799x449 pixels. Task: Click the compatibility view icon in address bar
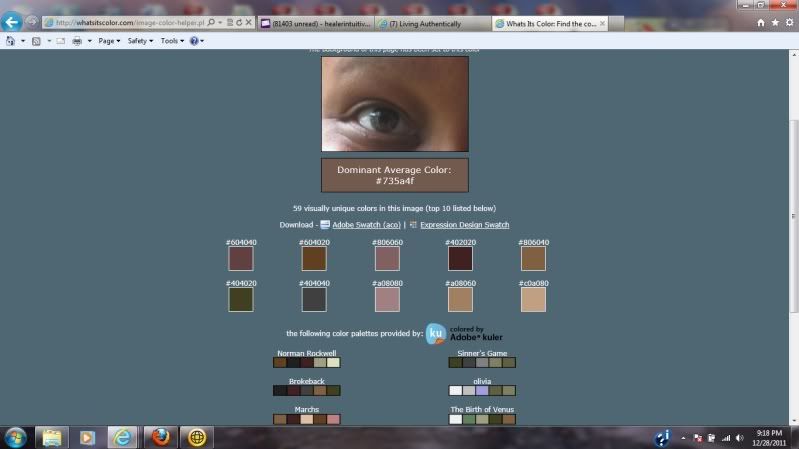(230, 23)
